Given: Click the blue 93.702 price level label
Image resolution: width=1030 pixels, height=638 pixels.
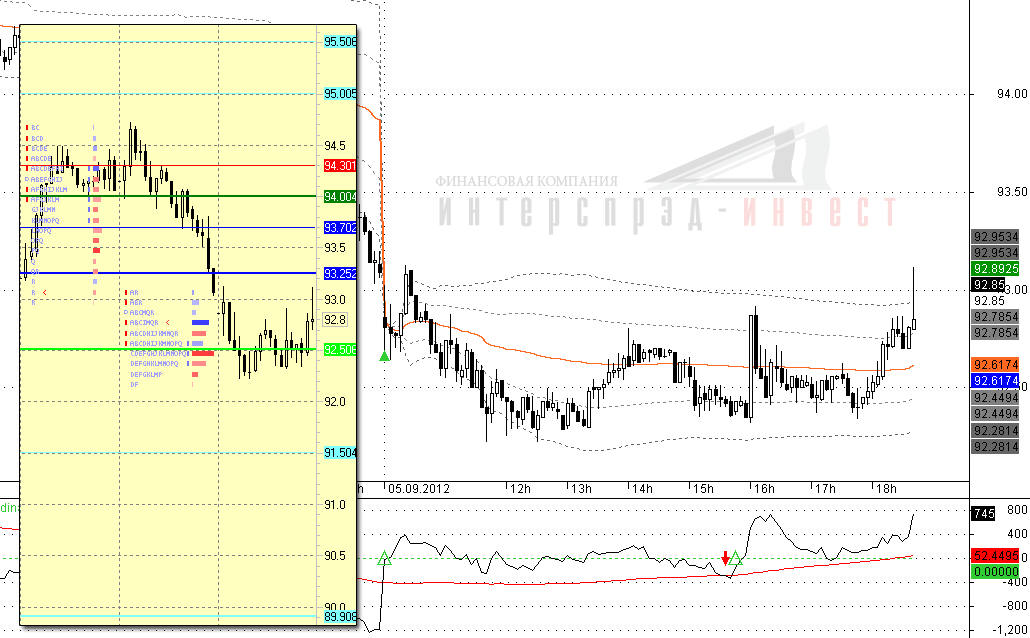Looking at the screenshot, I should coord(340,228).
